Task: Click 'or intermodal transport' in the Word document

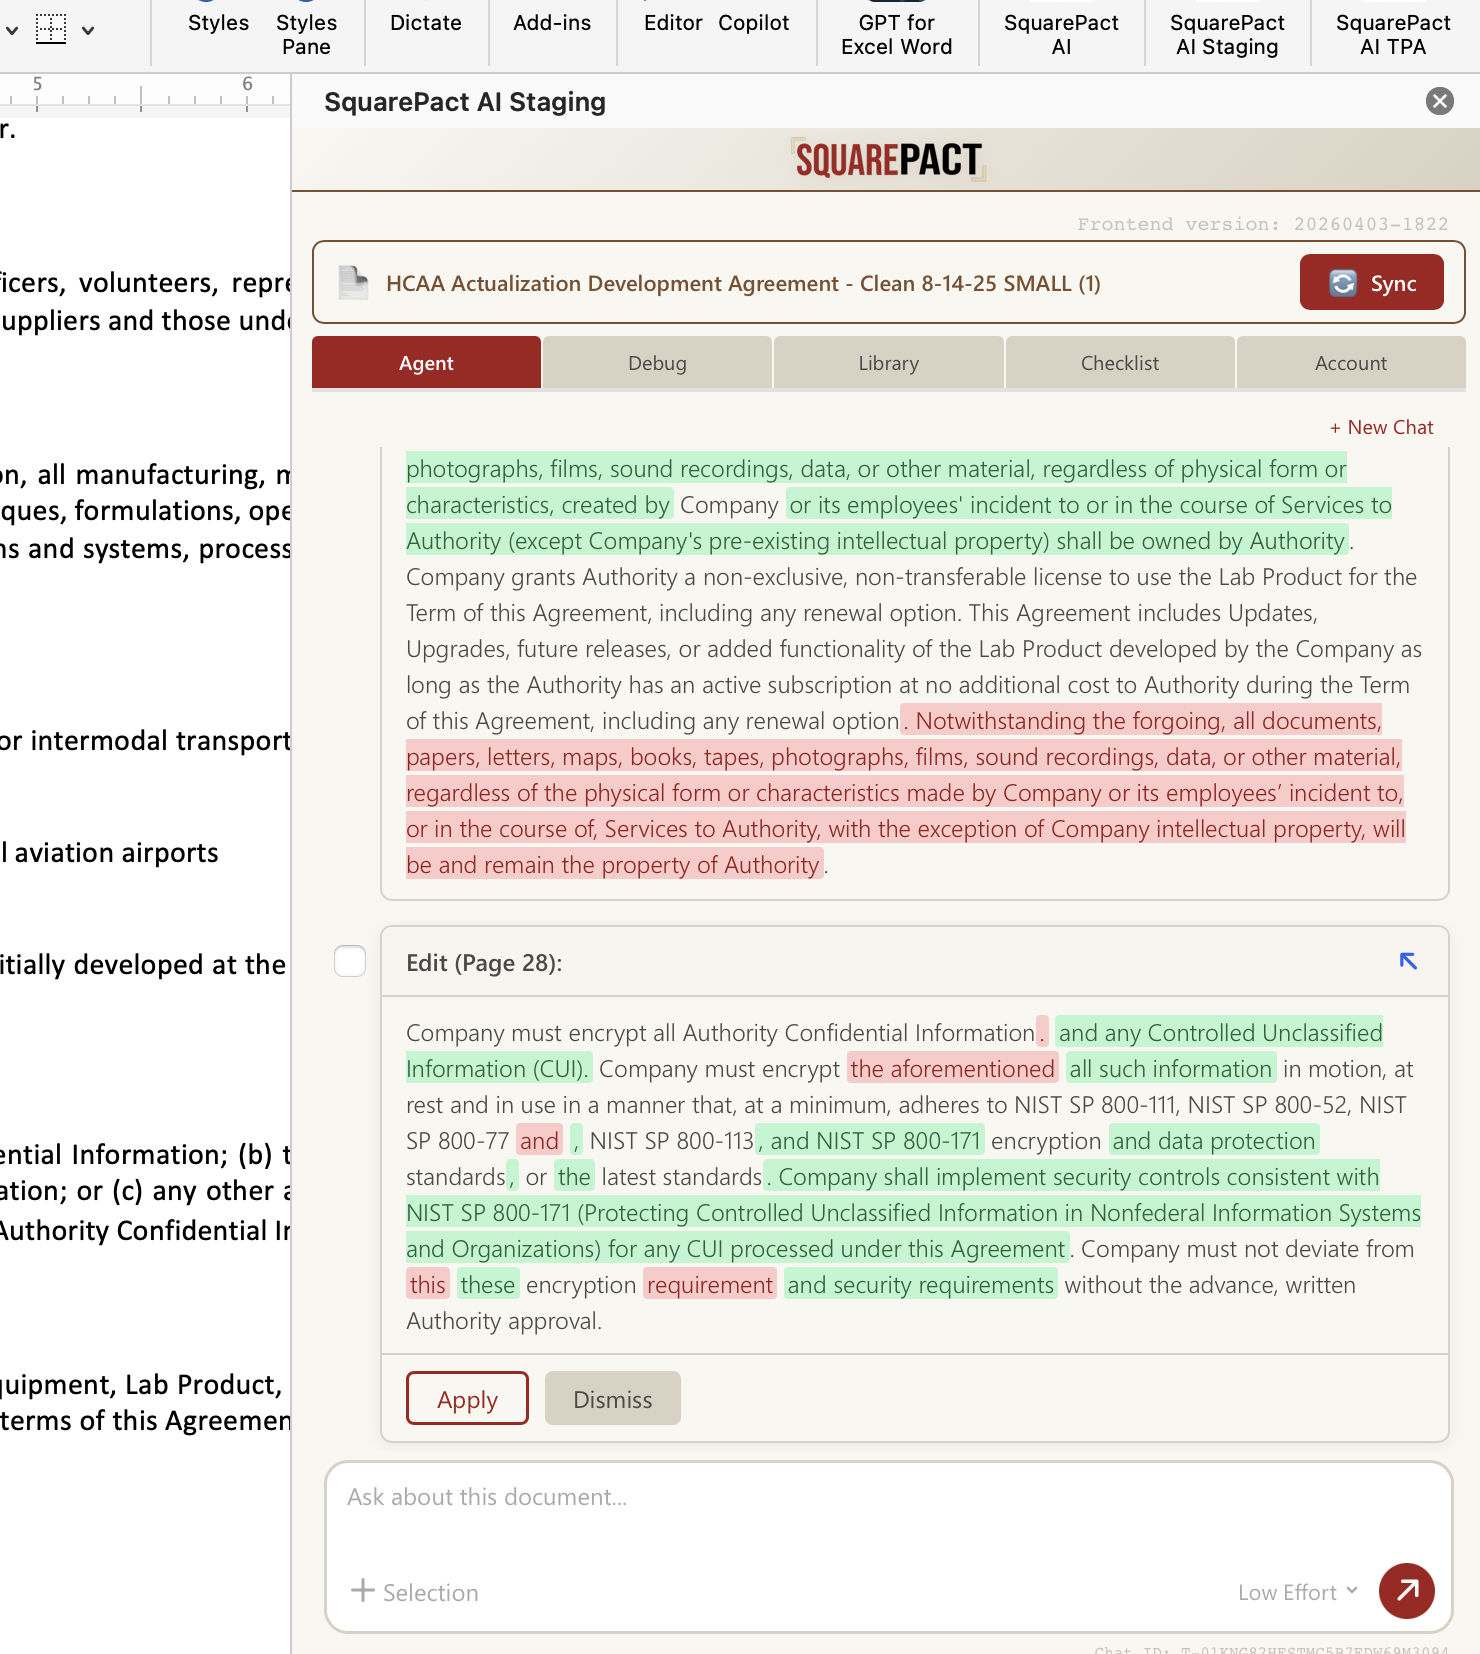Action: (x=146, y=741)
